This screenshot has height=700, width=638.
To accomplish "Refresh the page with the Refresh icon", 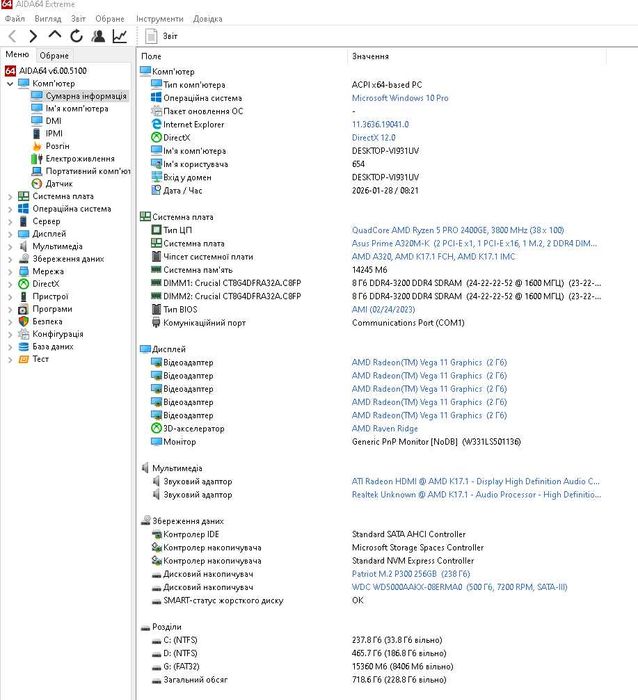I will pyautogui.click(x=76, y=36).
